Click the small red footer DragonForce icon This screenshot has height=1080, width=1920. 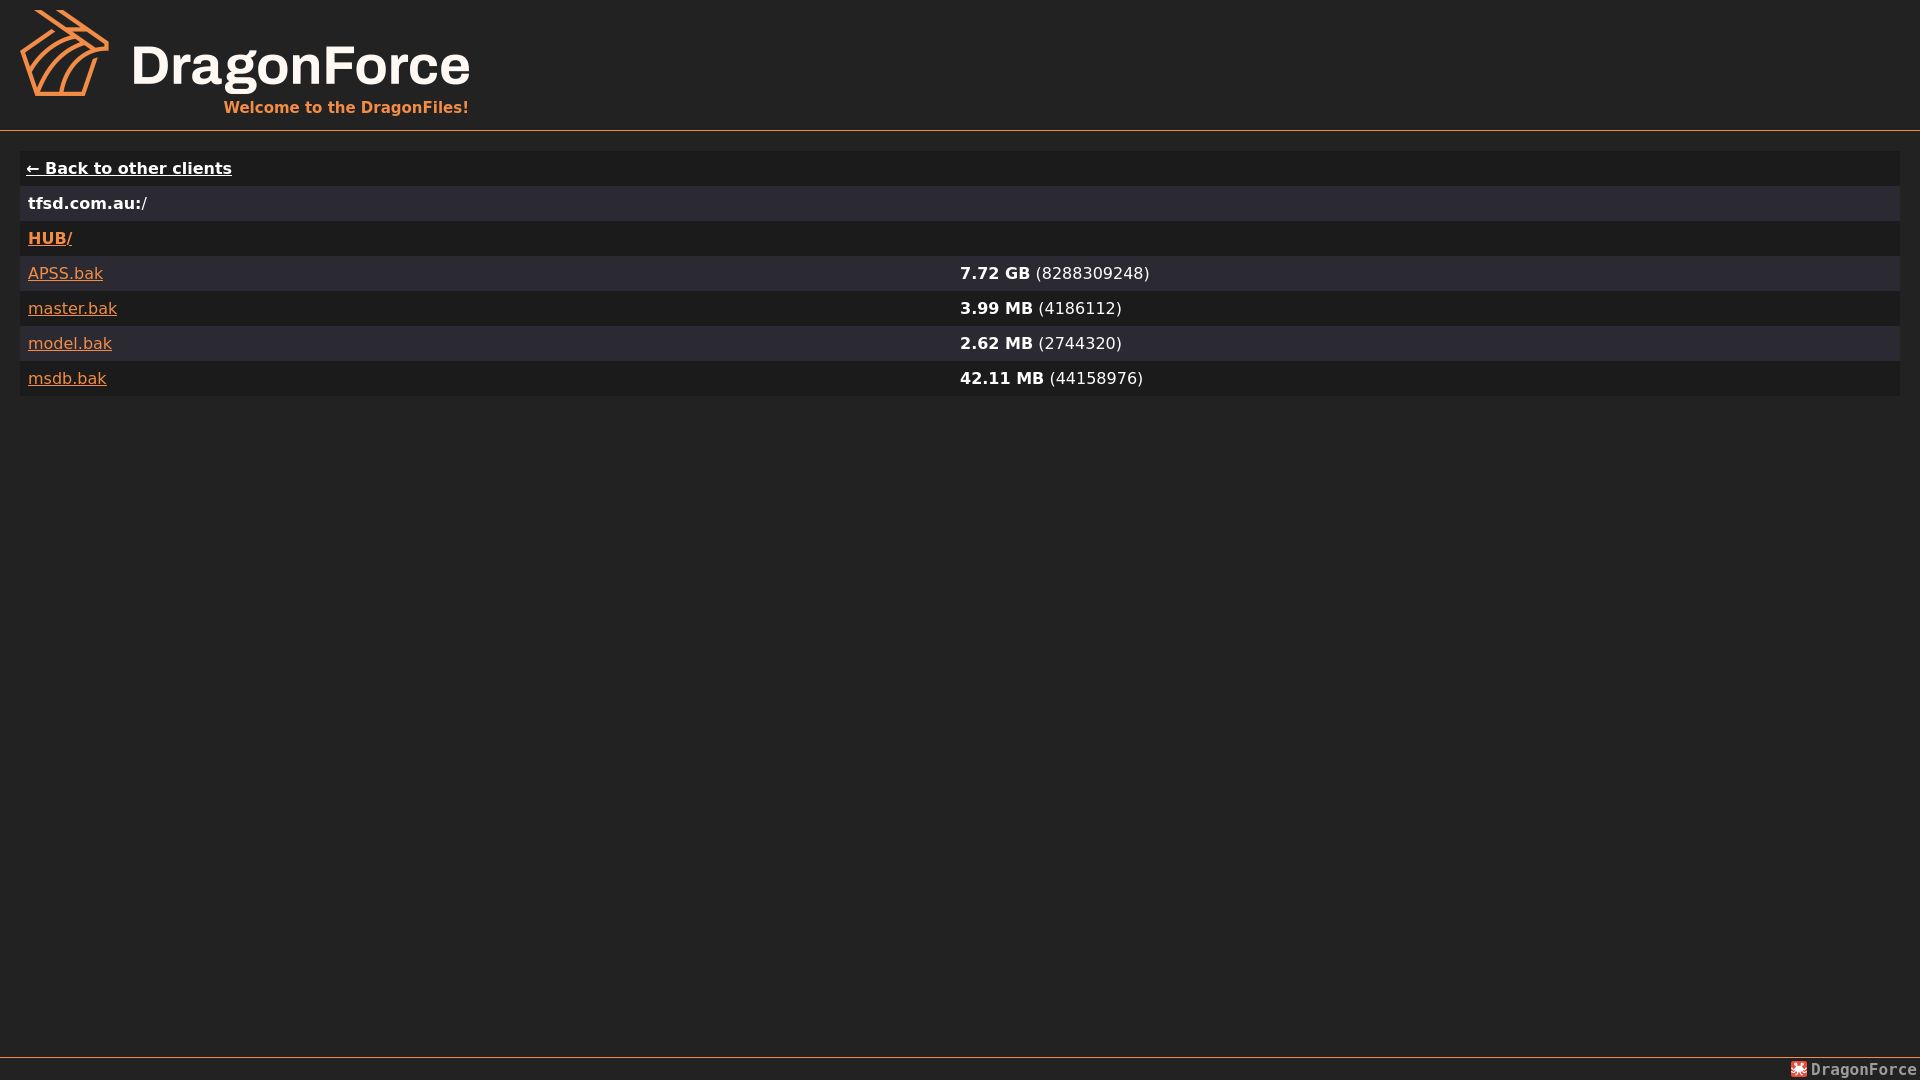point(1799,1069)
